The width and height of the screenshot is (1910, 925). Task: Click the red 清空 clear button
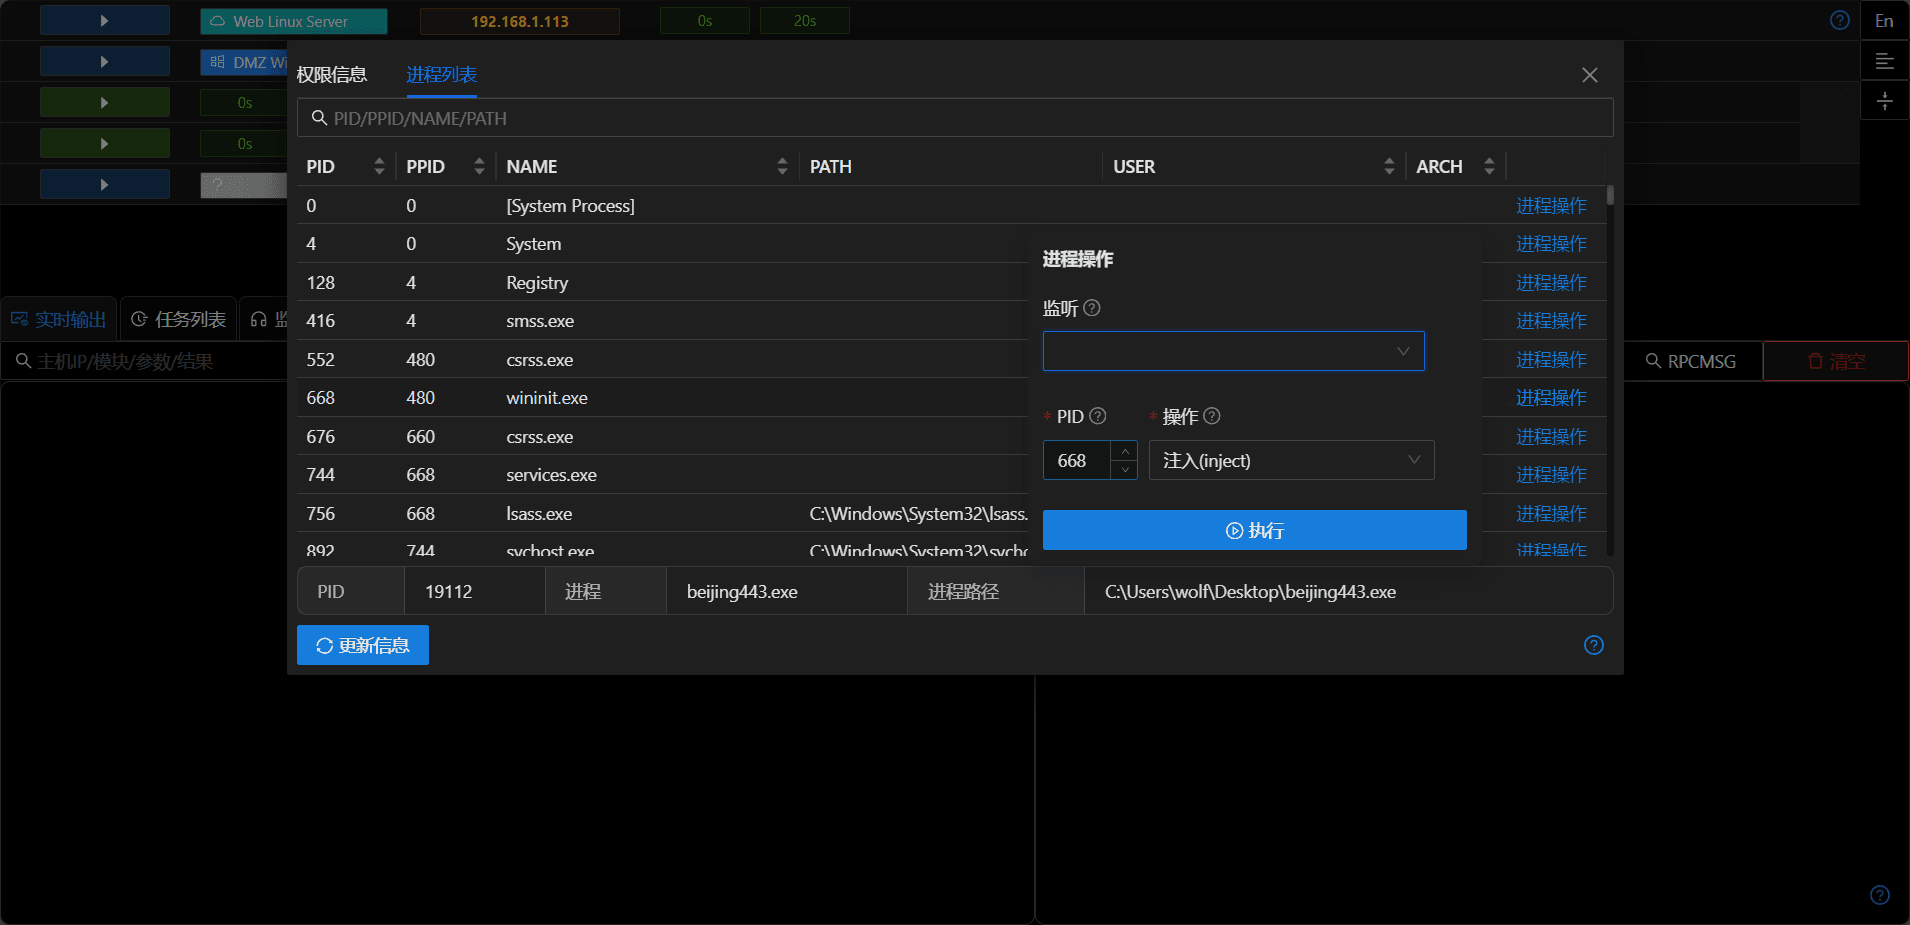point(1836,361)
